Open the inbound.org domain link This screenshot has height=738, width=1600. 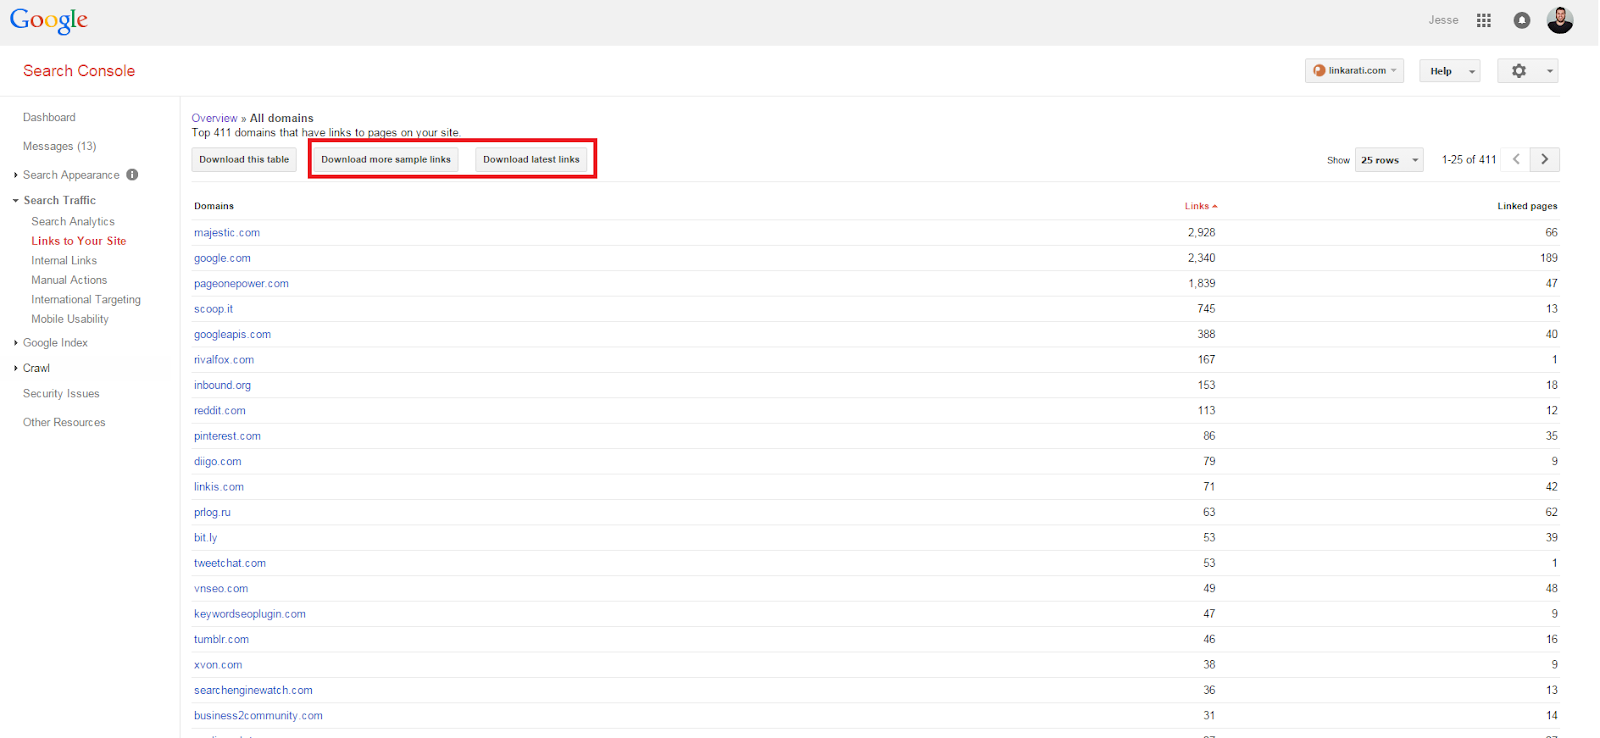(x=222, y=385)
